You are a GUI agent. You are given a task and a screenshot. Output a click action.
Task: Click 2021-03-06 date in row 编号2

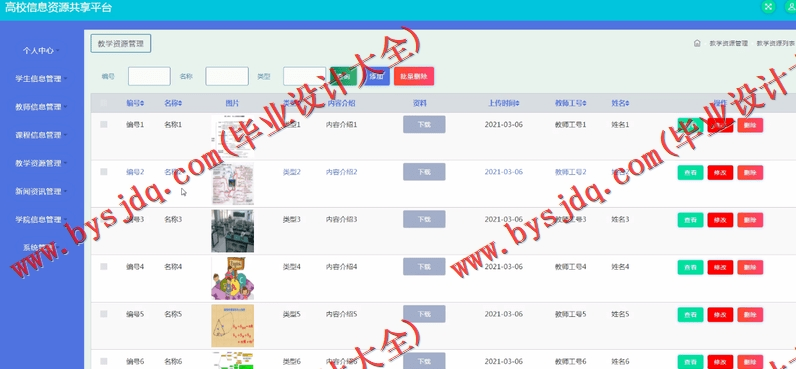coord(504,172)
